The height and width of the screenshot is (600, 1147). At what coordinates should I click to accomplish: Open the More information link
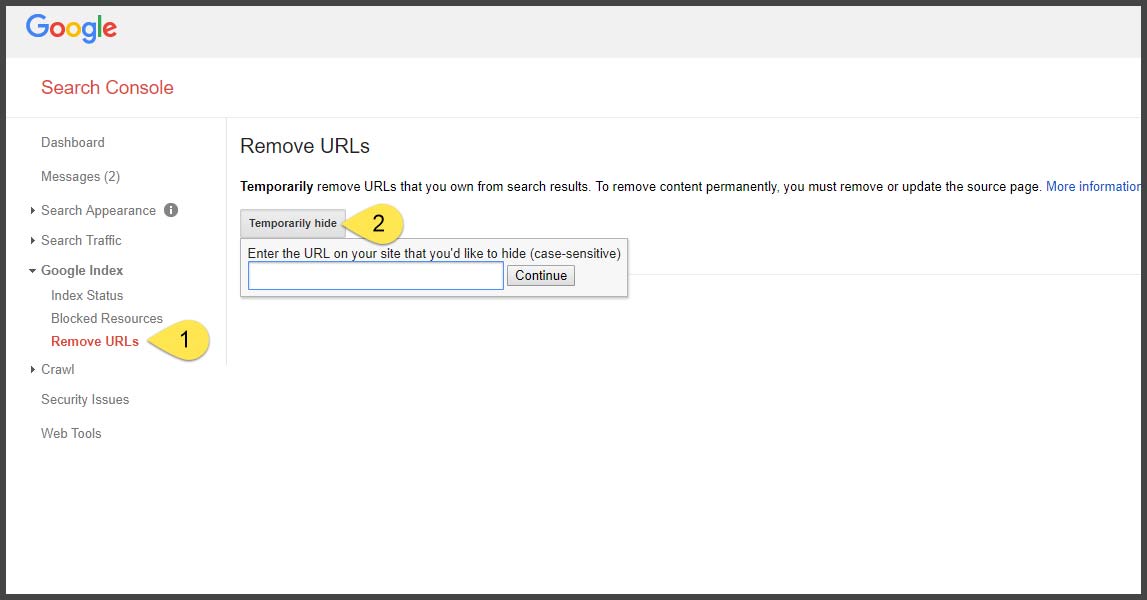(1093, 187)
